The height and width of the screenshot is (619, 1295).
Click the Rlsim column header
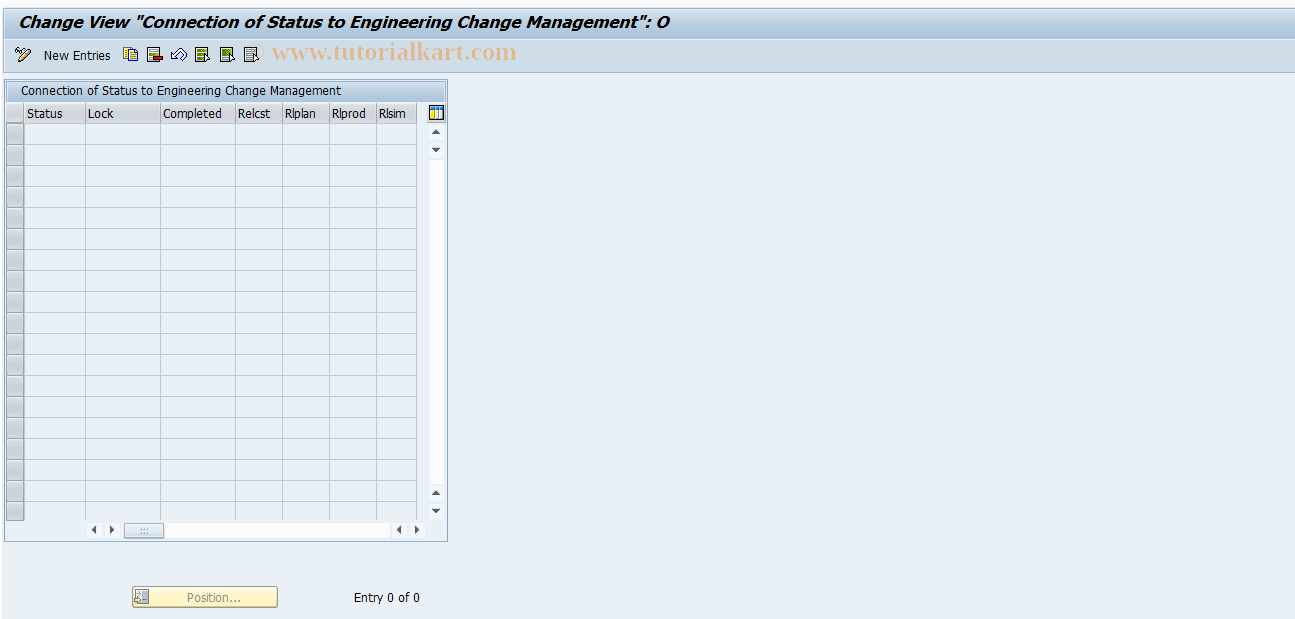point(397,113)
